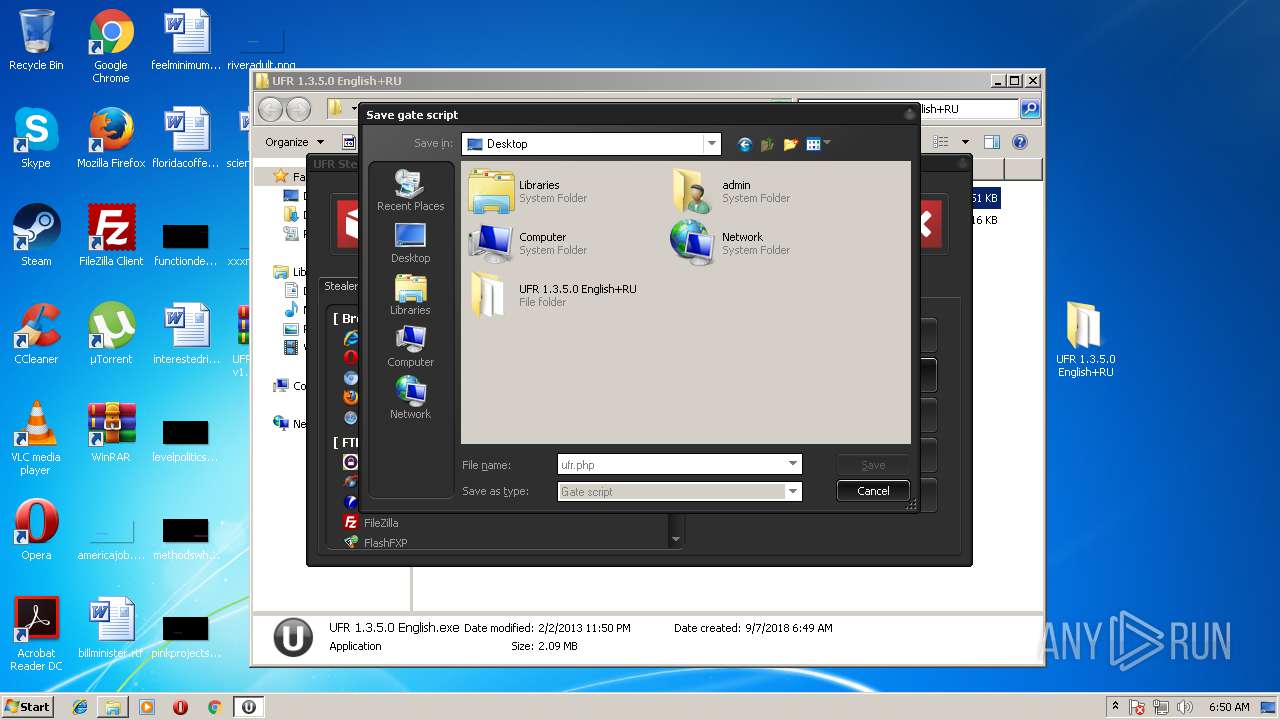The height and width of the screenshot is (720, 1280).
Task: Open the View Menu icon in Save dialog
Action: point(818,144)
